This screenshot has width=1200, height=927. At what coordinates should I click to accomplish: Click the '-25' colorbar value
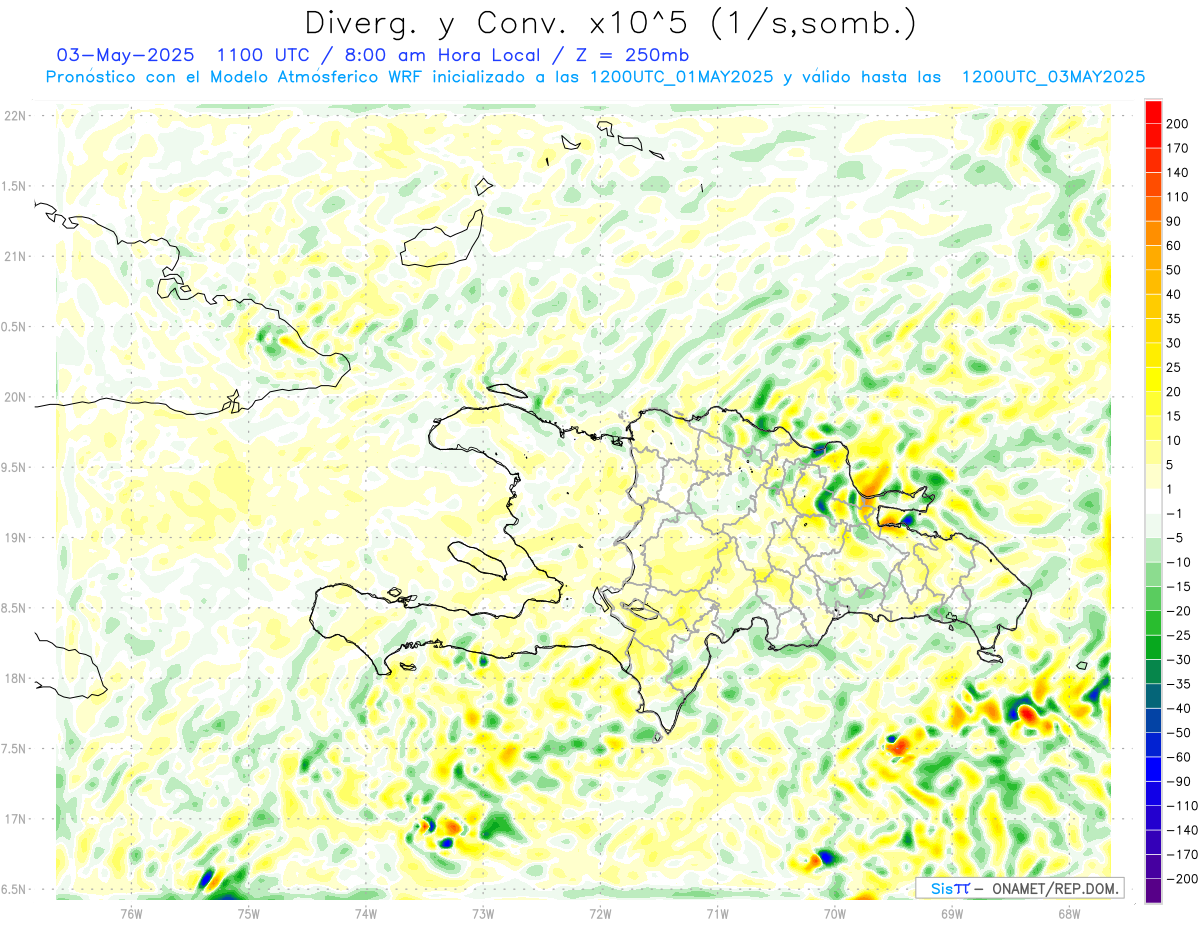1178,635
